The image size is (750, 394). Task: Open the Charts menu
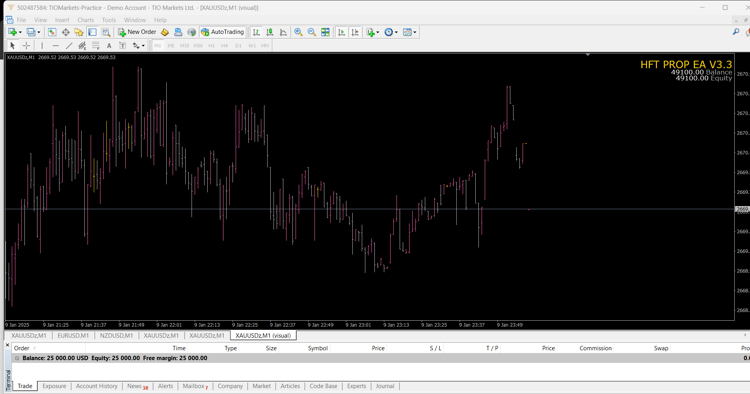pos(86,20)
